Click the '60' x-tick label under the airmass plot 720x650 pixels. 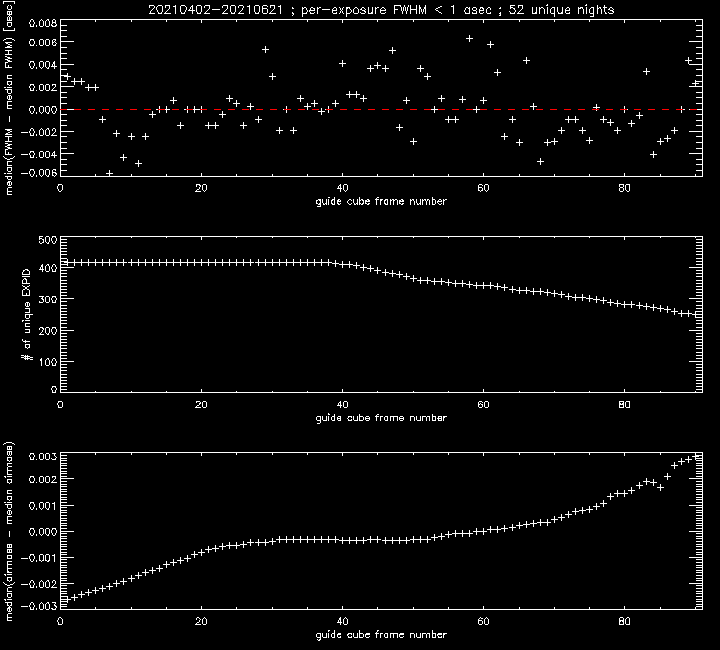click(483, 622)
